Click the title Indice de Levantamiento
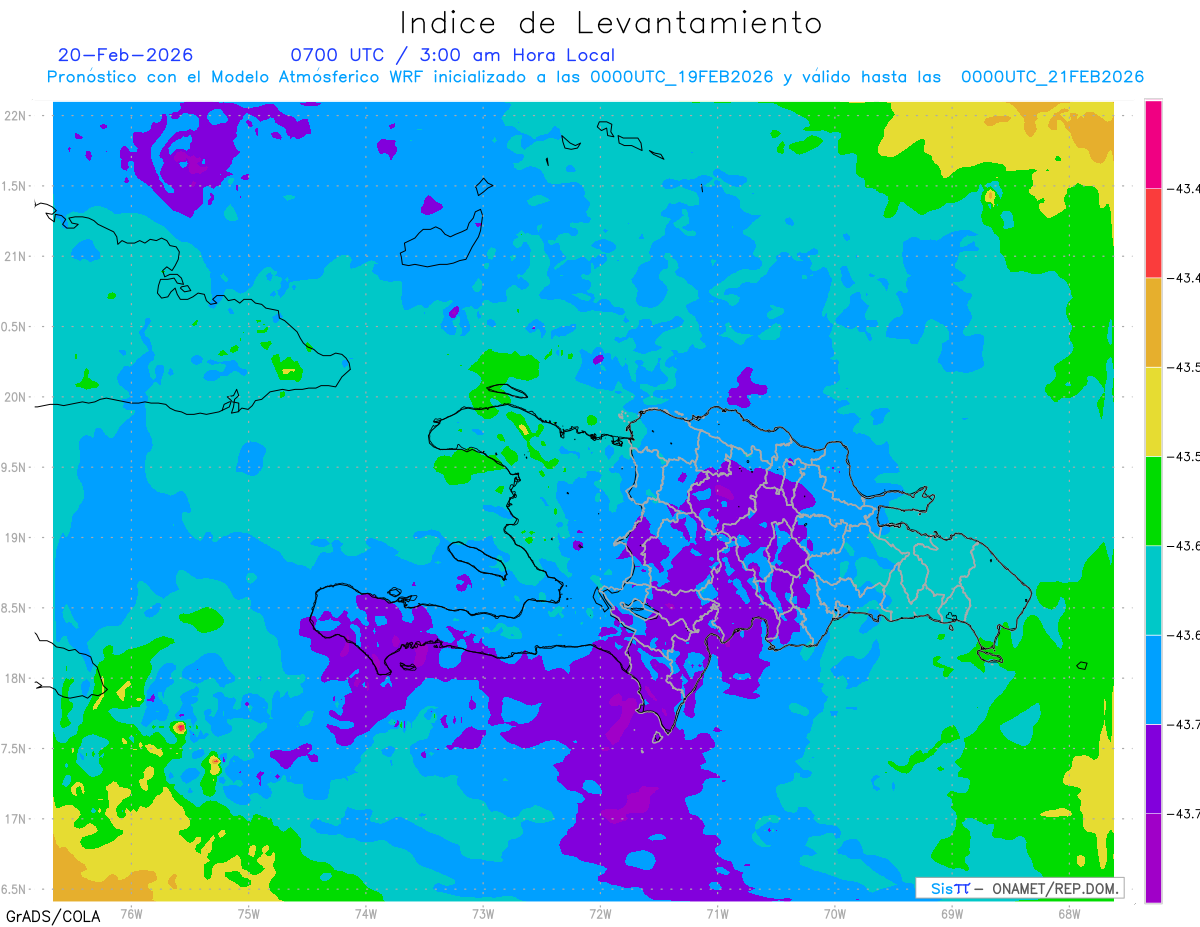Viewport: 1200px width, 927px height. pyautogui.click(x=611, y=23)
